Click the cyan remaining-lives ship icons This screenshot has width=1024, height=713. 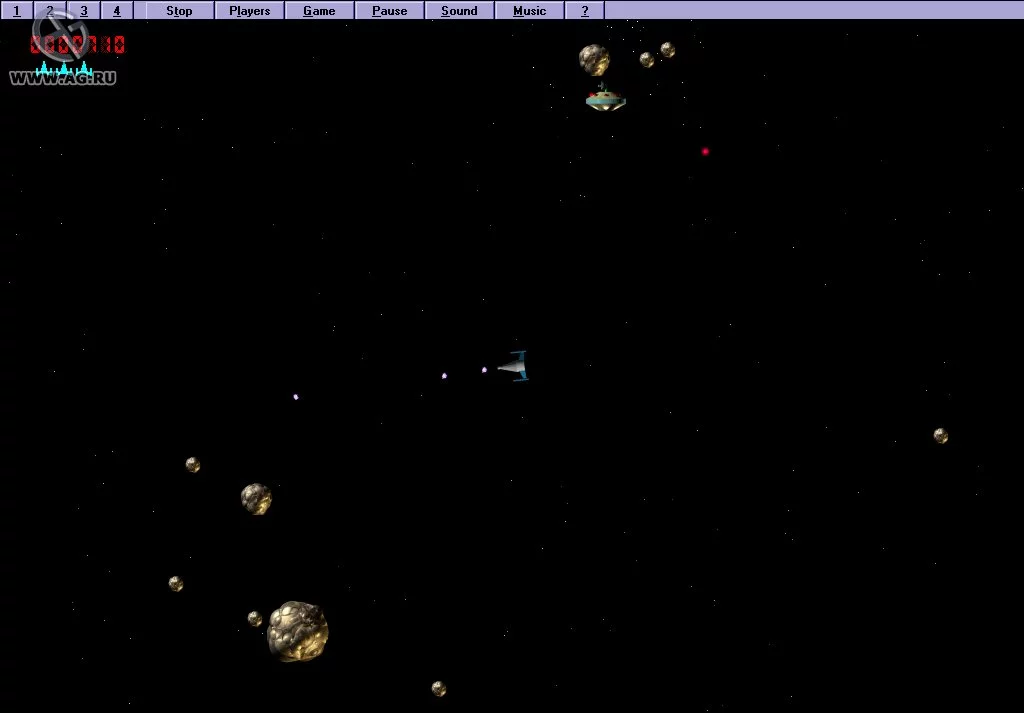(x=64, y=69)
